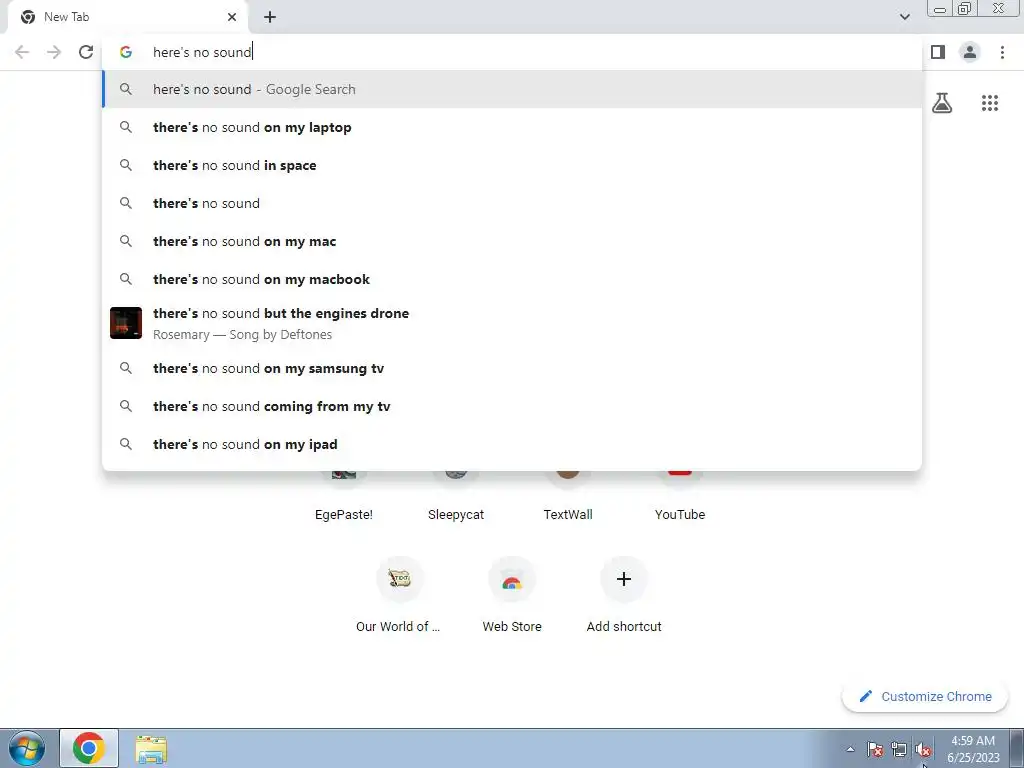Choose "there's no sound on my samsung tv"

tap(512, 368)
